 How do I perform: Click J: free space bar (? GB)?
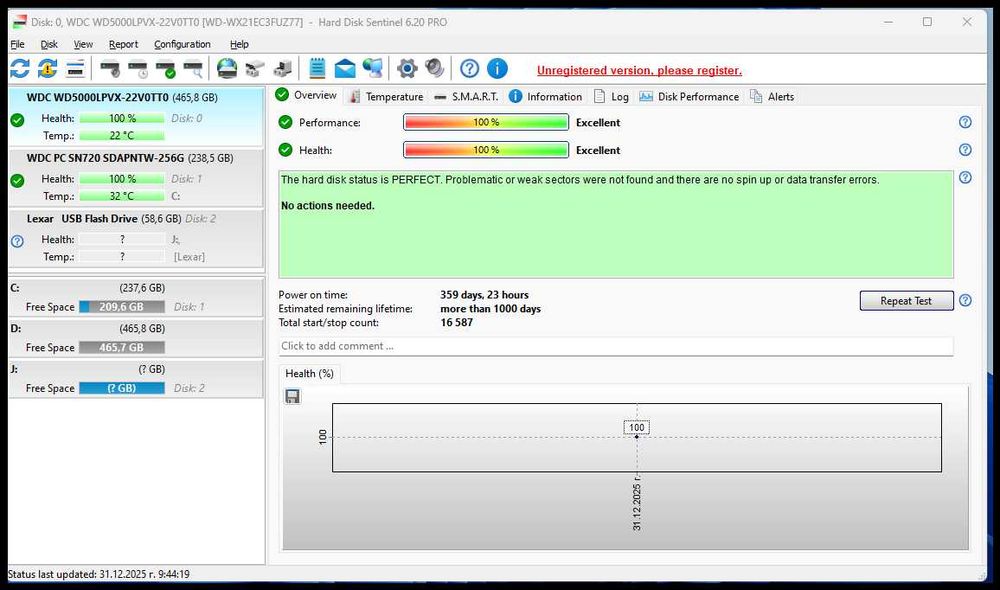[122, 388]
